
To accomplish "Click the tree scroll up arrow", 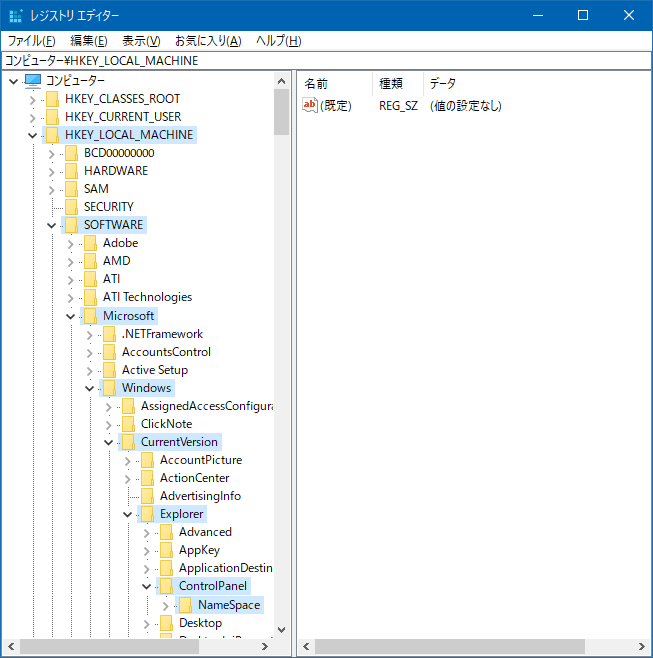I will [282, 81].
